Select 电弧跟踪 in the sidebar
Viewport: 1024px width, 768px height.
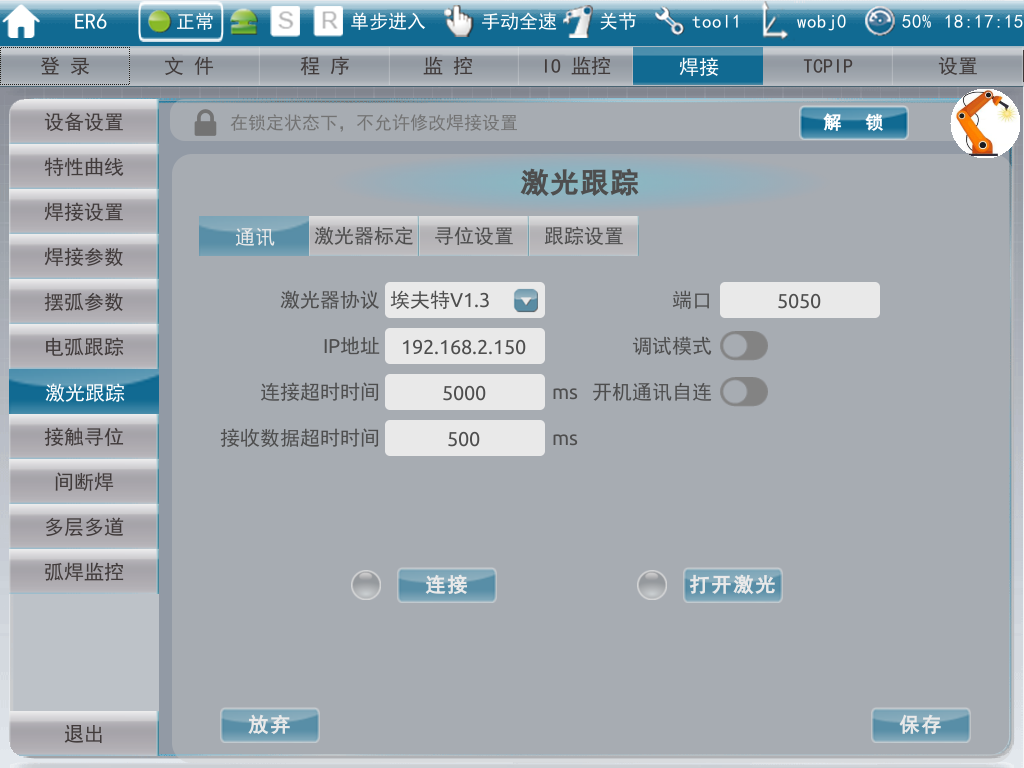(84, 348)
